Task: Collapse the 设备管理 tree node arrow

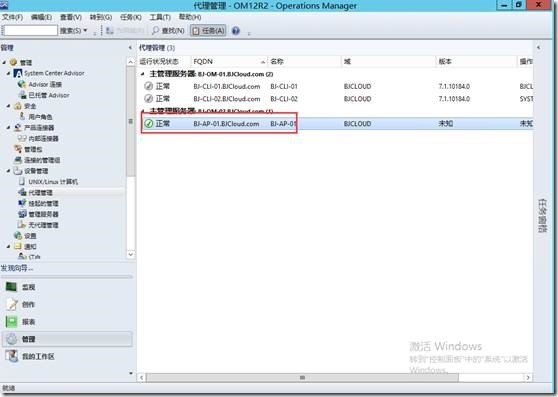Action: click(x=9, y=171)
